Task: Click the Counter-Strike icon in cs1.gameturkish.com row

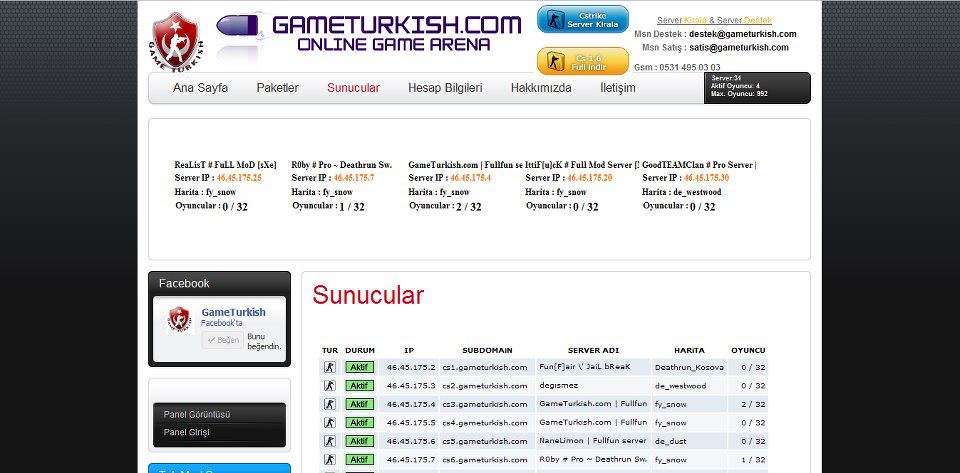Action: pyautogui.click(x=330, y=367)
